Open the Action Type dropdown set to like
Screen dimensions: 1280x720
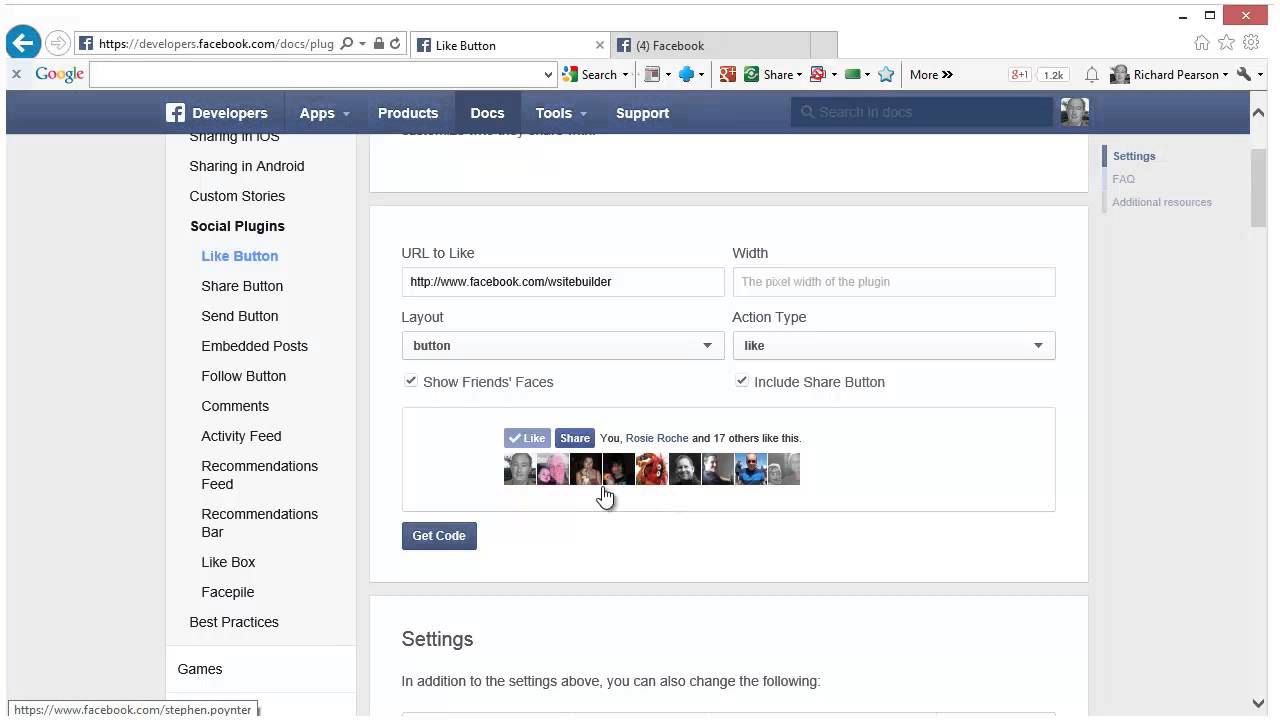click(x=893, y=345)
